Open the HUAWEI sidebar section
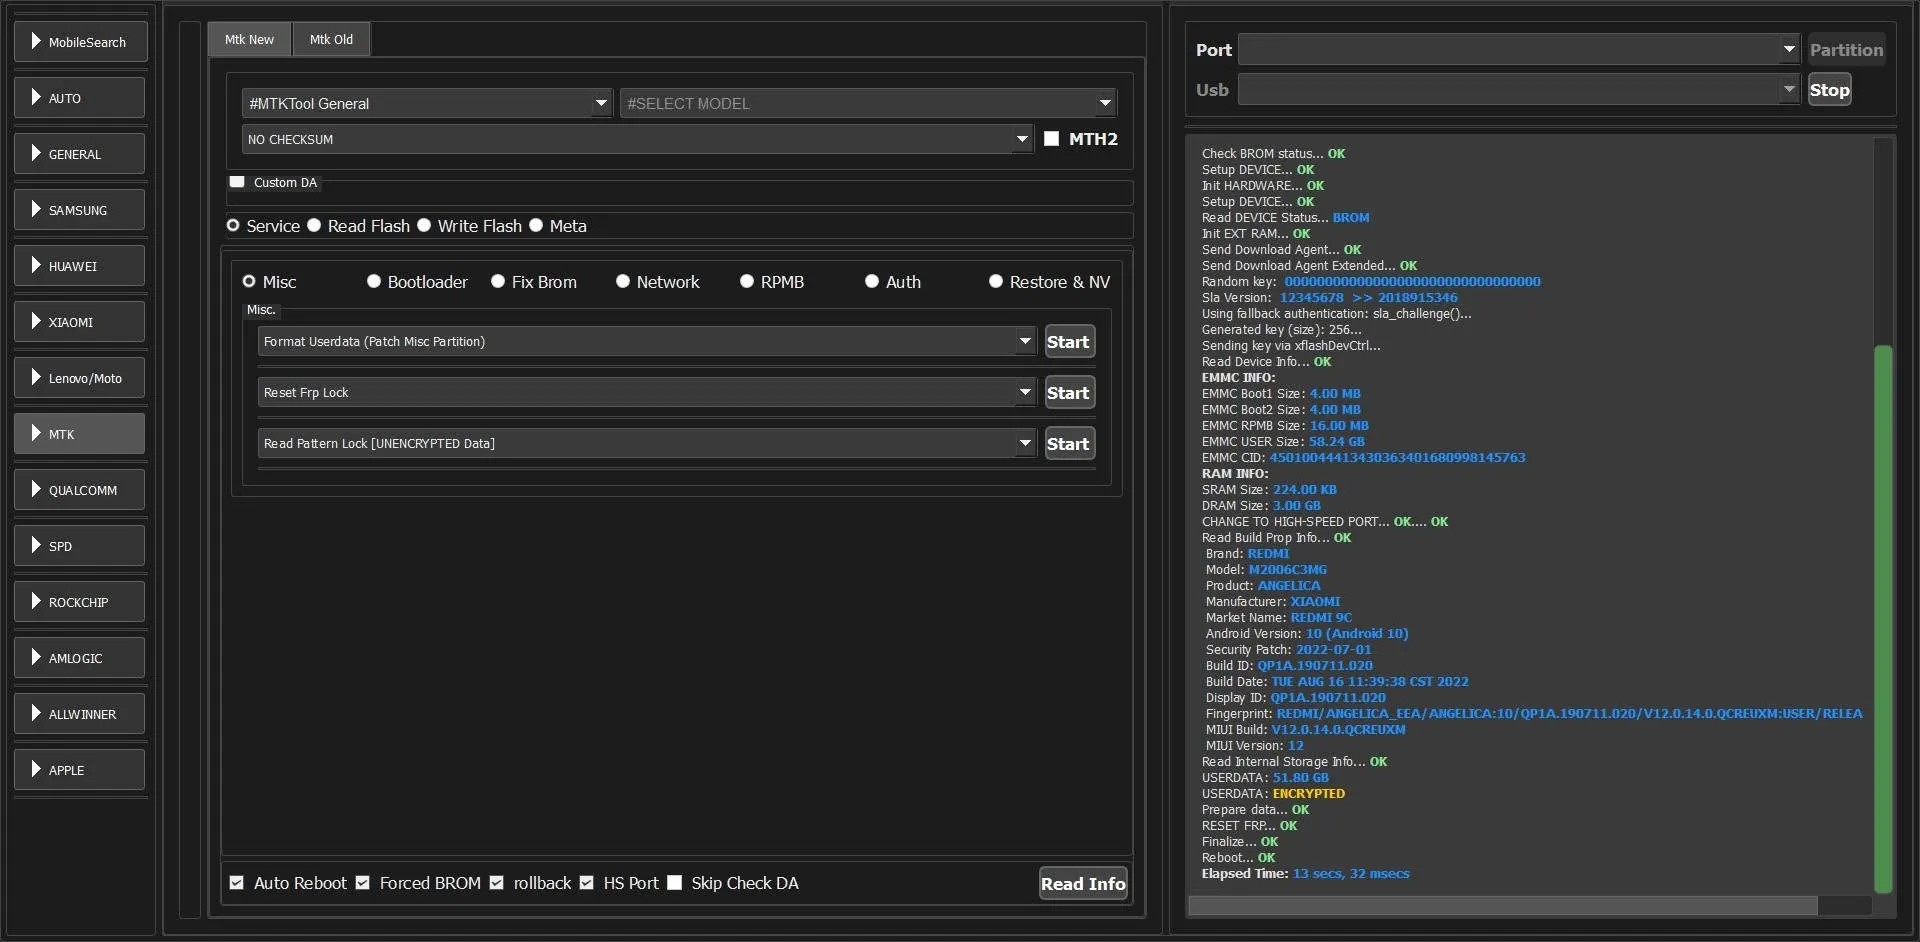The height and width of the screenshot is (942, 1920). [x=80, y=266]
